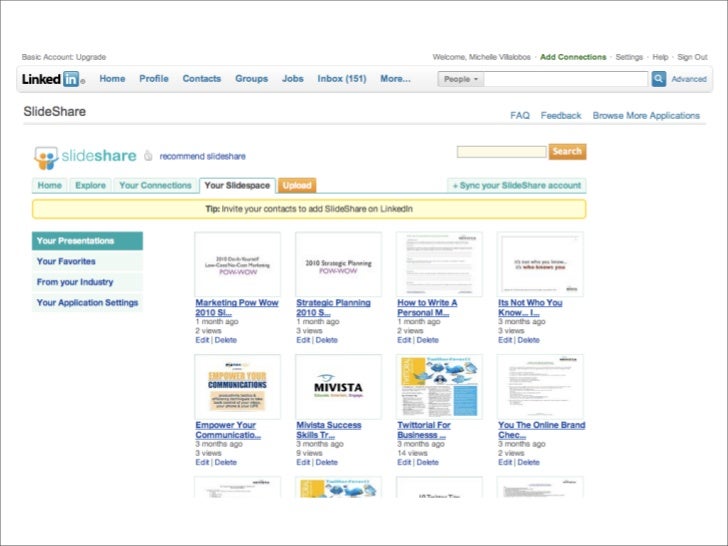The width and height of the screenshot is (728, 546).
Task: Go to LinkedIn Home in nav bar
Action: pos(112,78)
